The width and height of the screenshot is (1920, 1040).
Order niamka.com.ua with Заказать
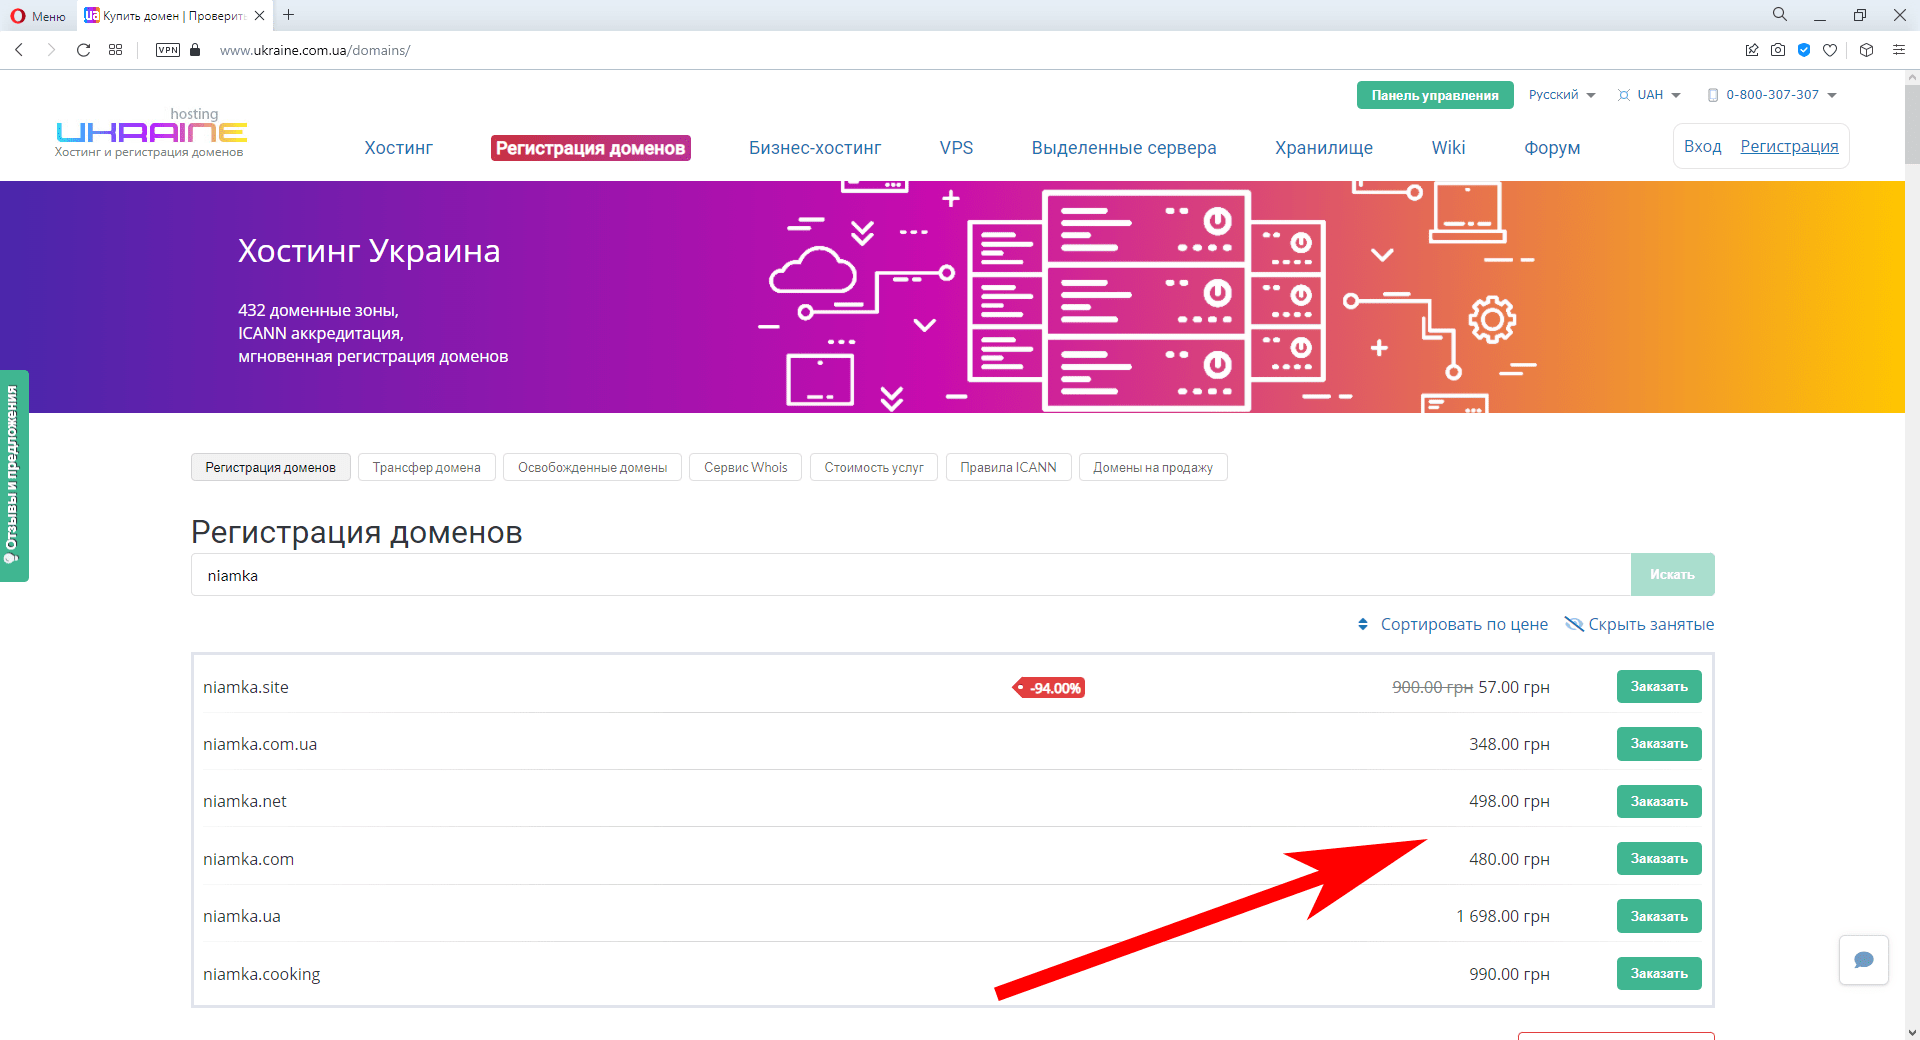point(1659,744)
